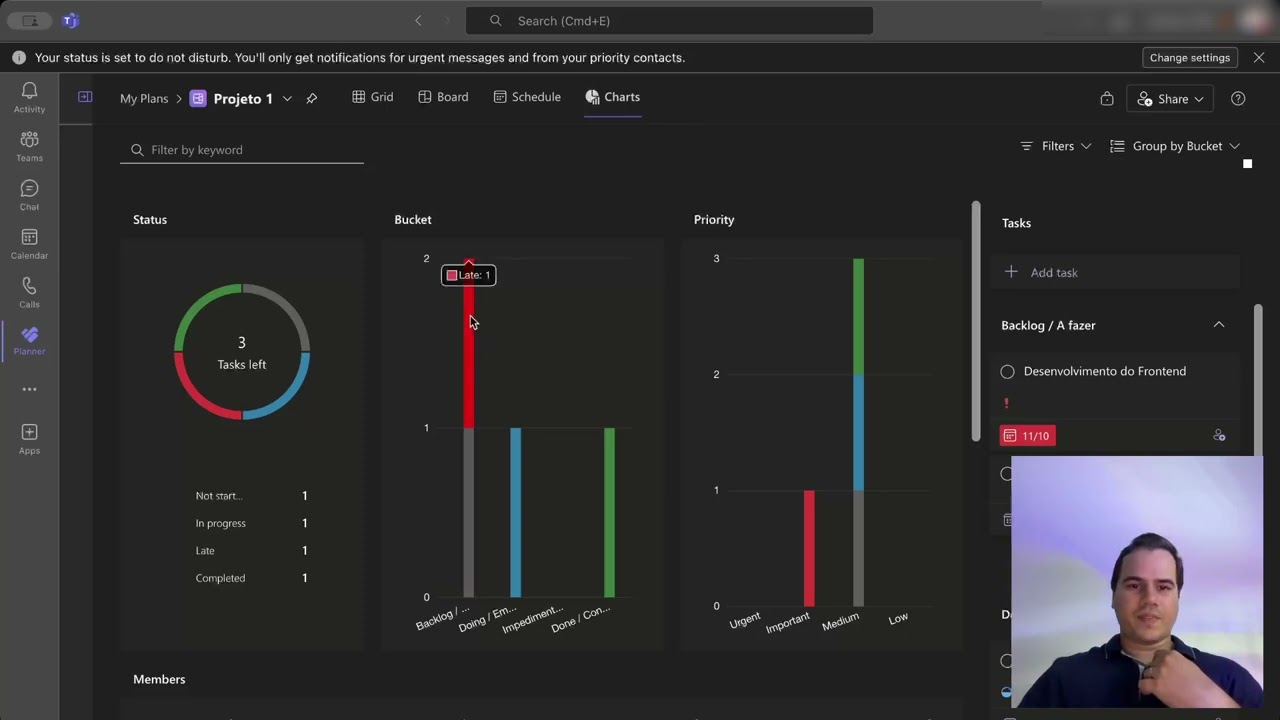Switch to the Grid view tab
The width and height of the screenshot is (1280, 720).
click(x=372, y=97)
